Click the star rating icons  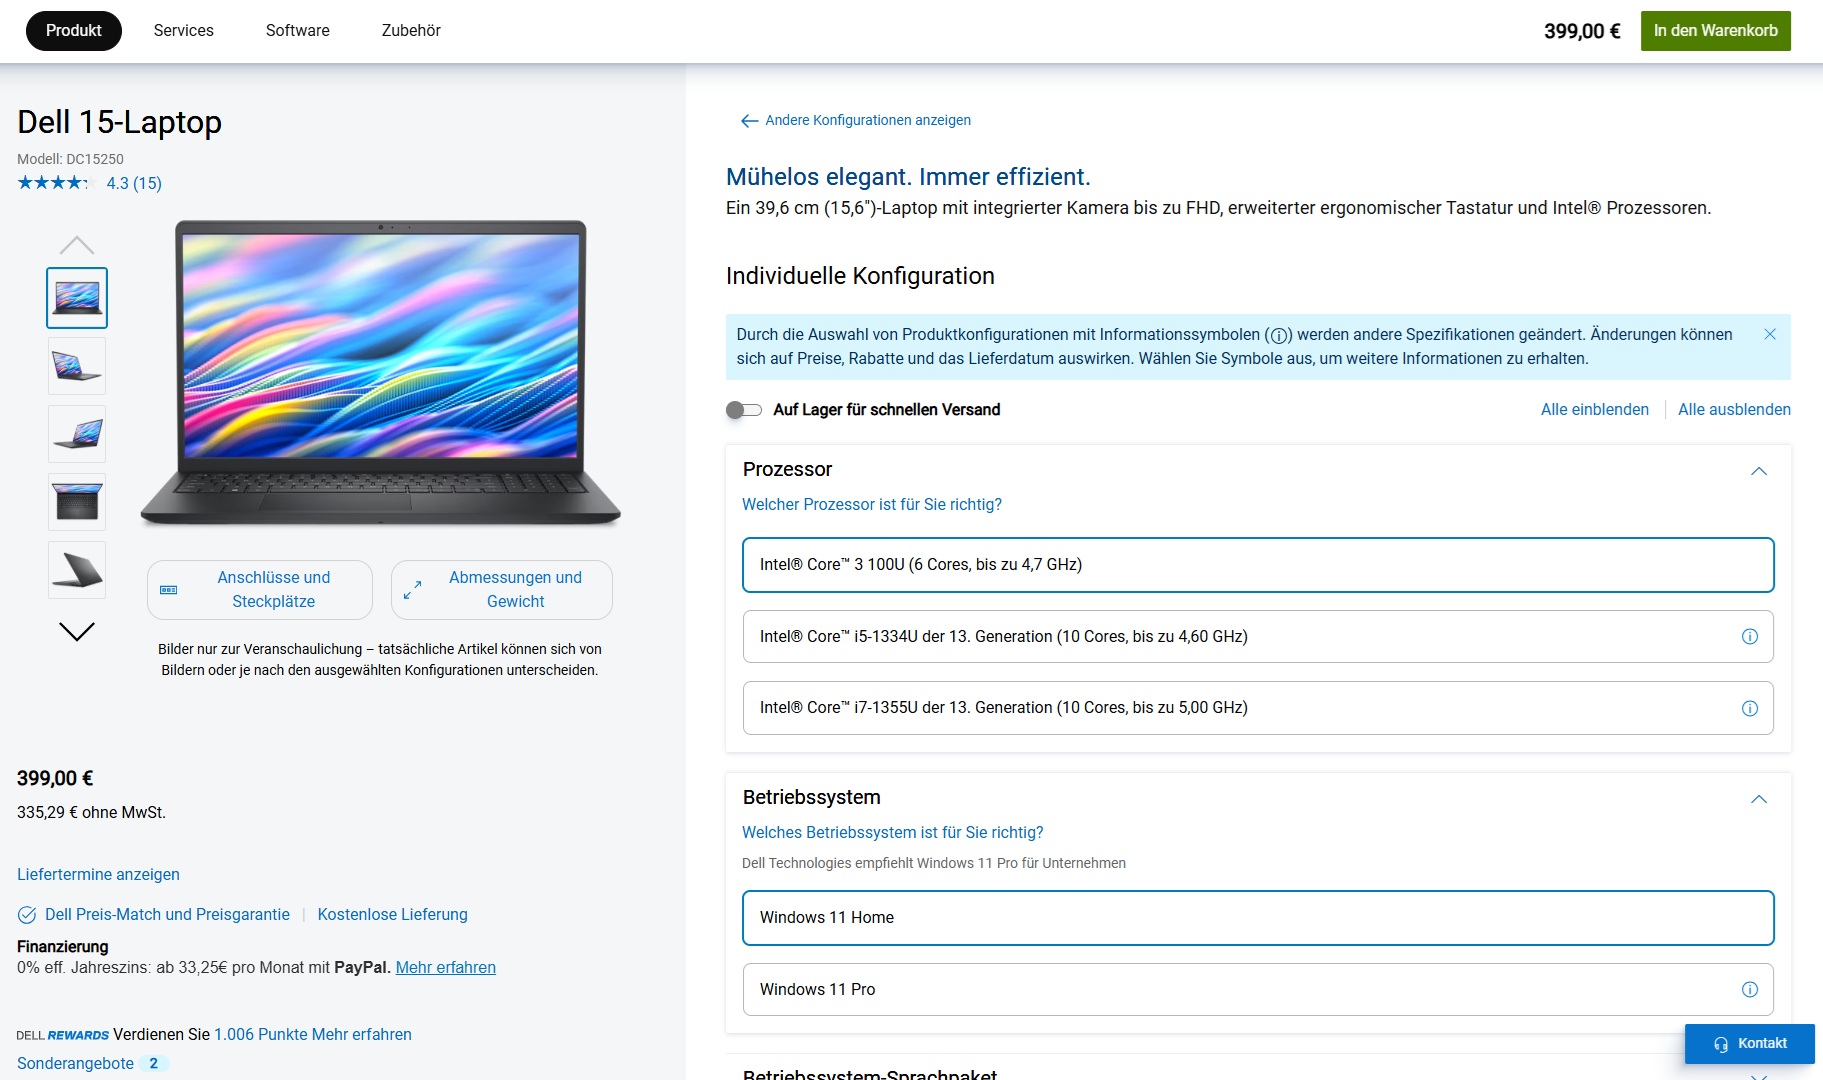(54, 183)
